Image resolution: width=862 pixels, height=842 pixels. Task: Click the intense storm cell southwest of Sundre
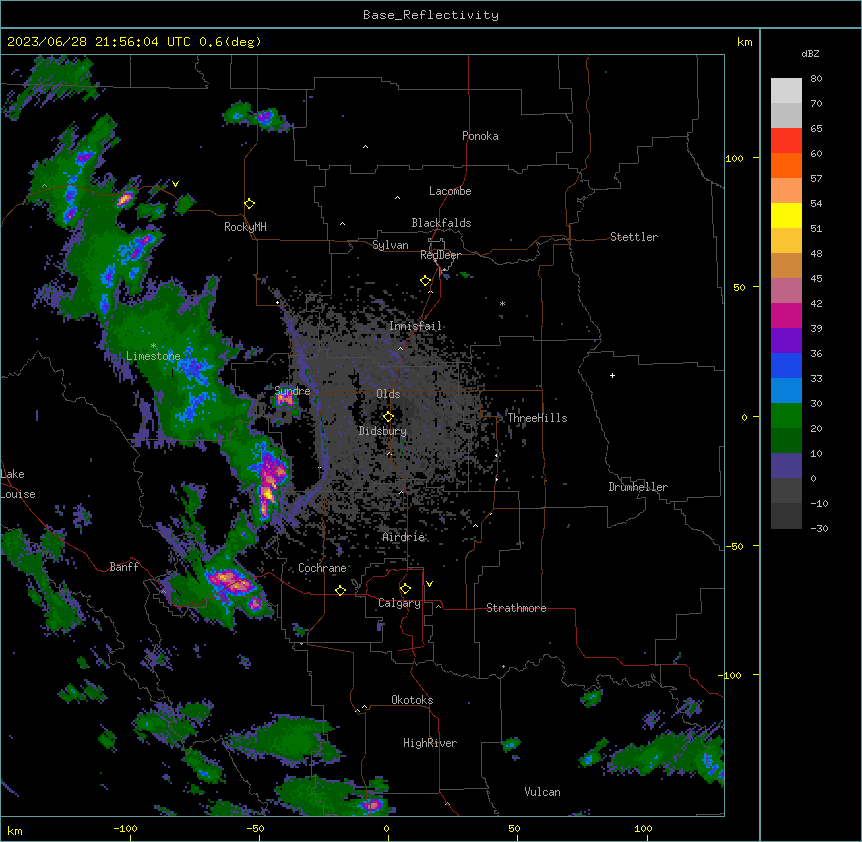pyautogui.click(x=269, y=484)
